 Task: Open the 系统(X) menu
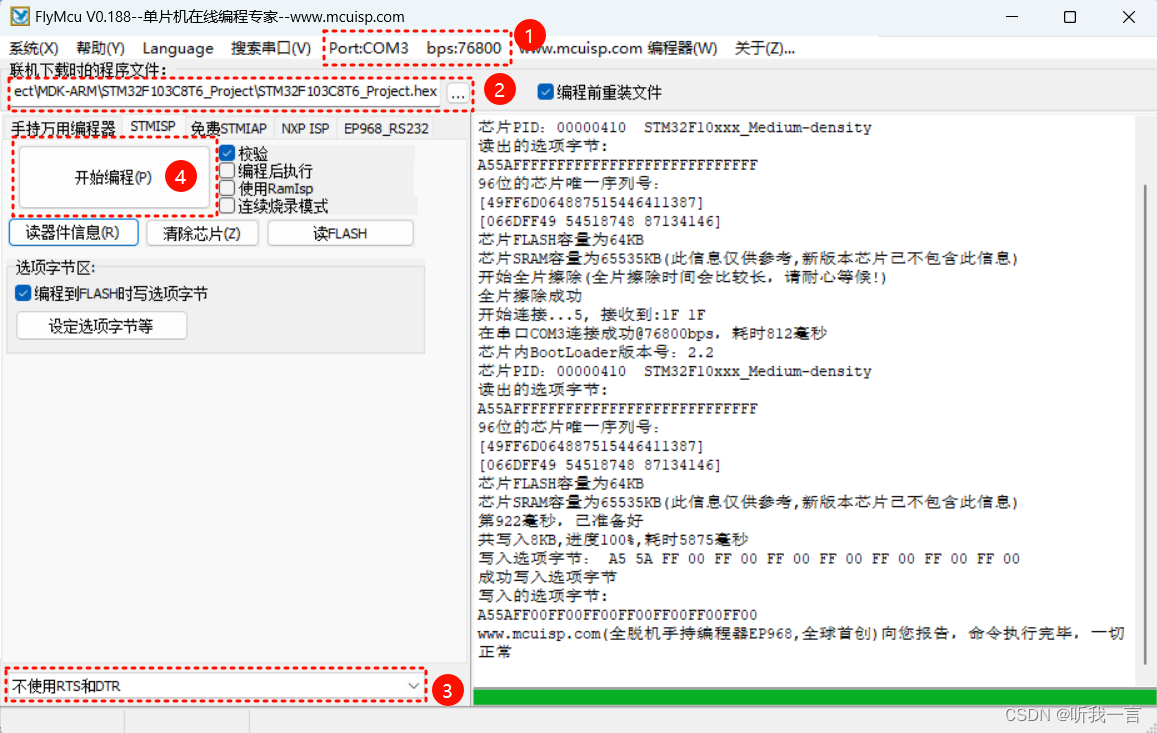point(33,47)
